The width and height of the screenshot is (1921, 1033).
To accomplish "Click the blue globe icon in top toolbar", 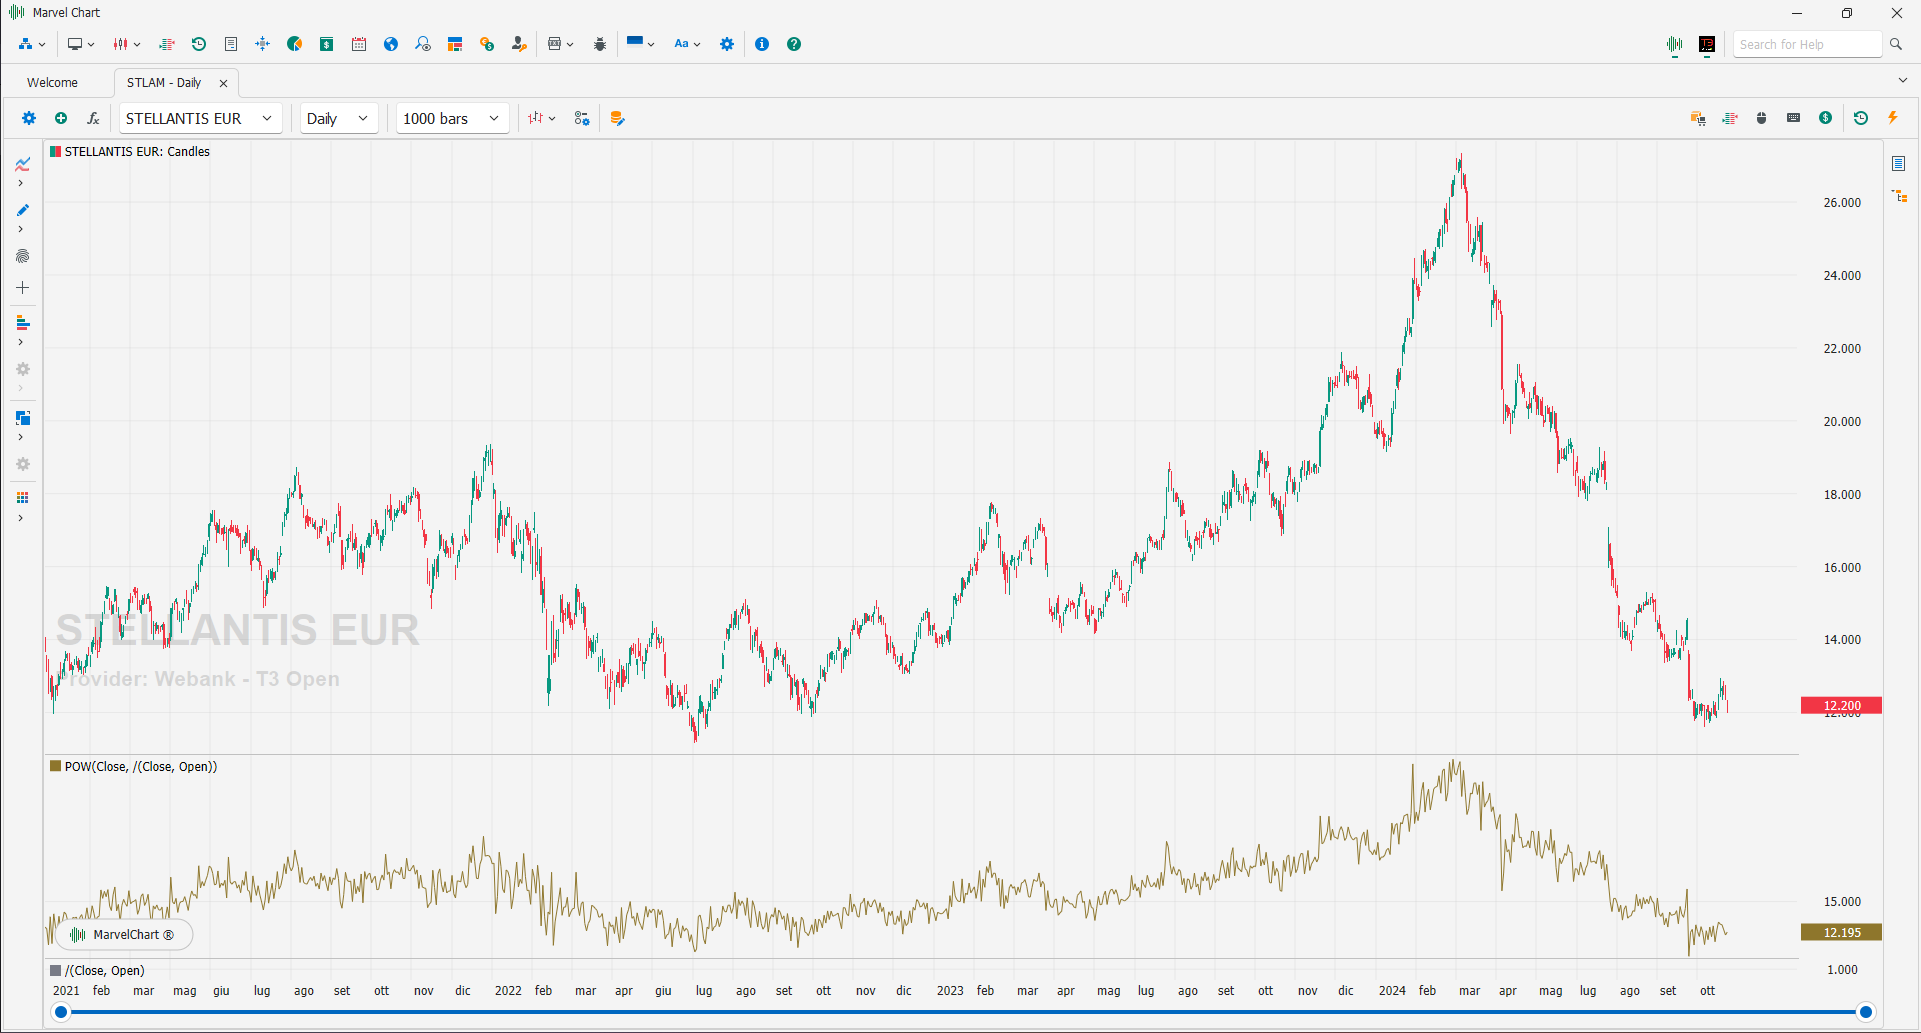I will (391, 44).
